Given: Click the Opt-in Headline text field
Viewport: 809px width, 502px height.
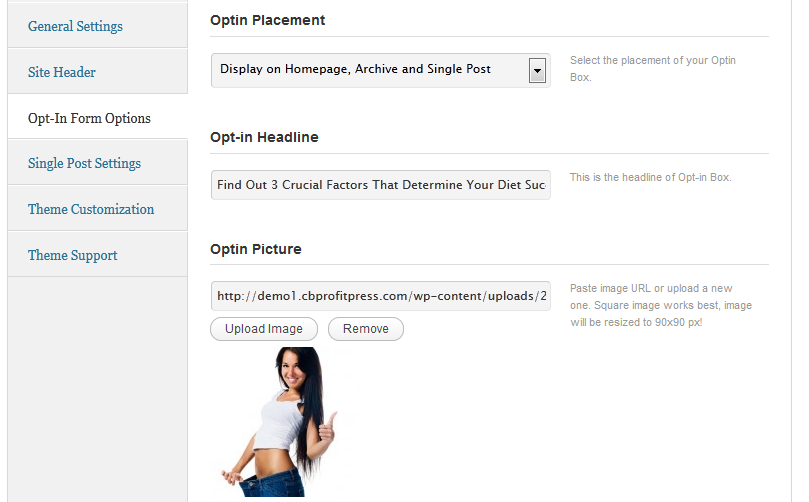Looking at the screenshot, I should 381,185.
